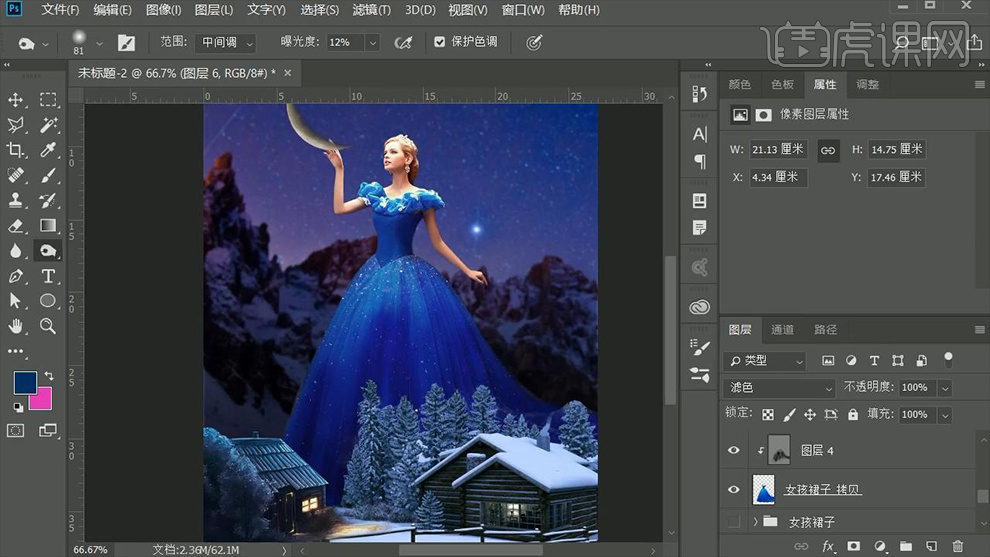990x557 pixels.
Task: Select the Hand tool
Action: [16, 326]
